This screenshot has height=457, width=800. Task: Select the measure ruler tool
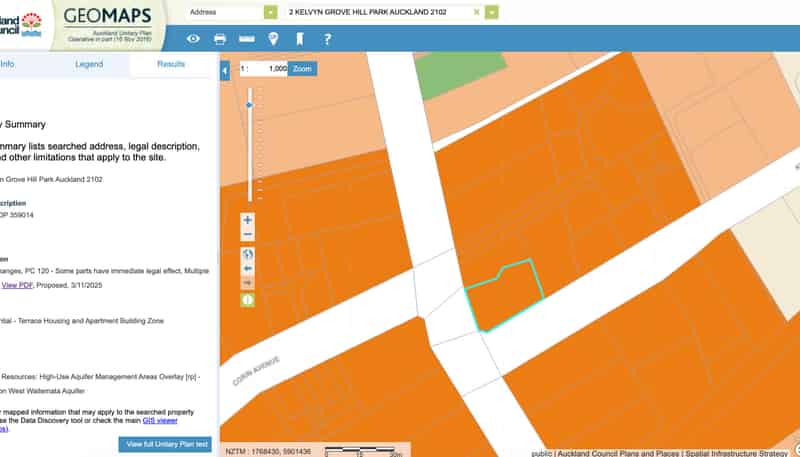(247, 39)
